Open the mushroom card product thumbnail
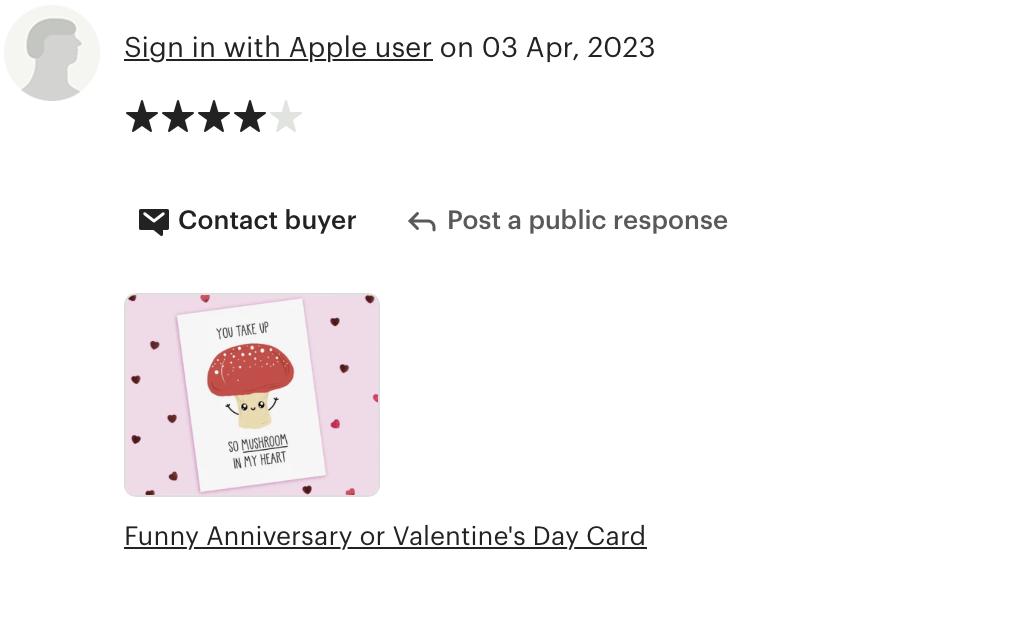The height and width of the screenshot is (618, 1028). tap(252, 395)
